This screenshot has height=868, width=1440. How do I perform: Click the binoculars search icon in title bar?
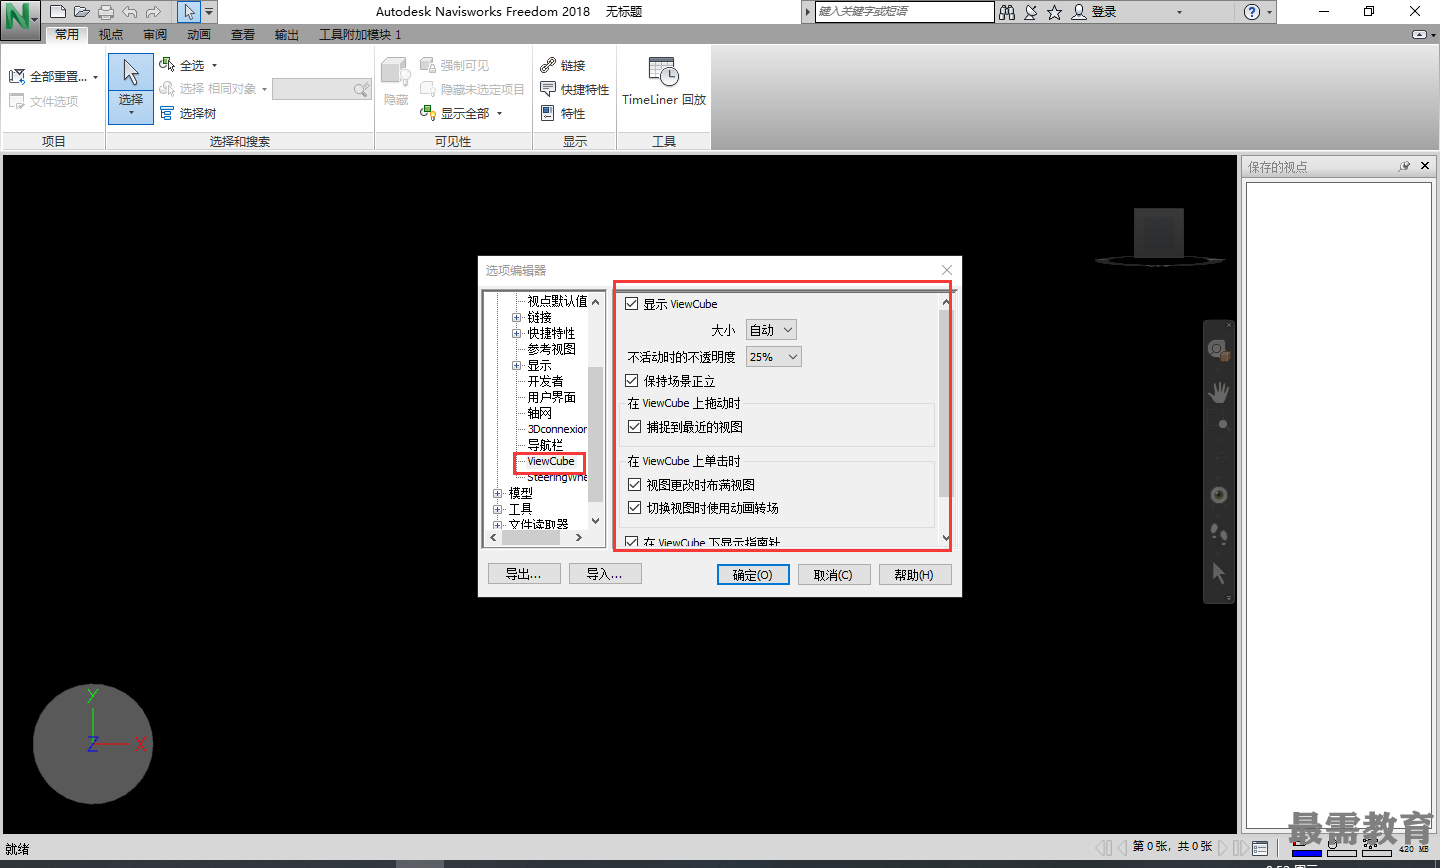pos(1007,12)
